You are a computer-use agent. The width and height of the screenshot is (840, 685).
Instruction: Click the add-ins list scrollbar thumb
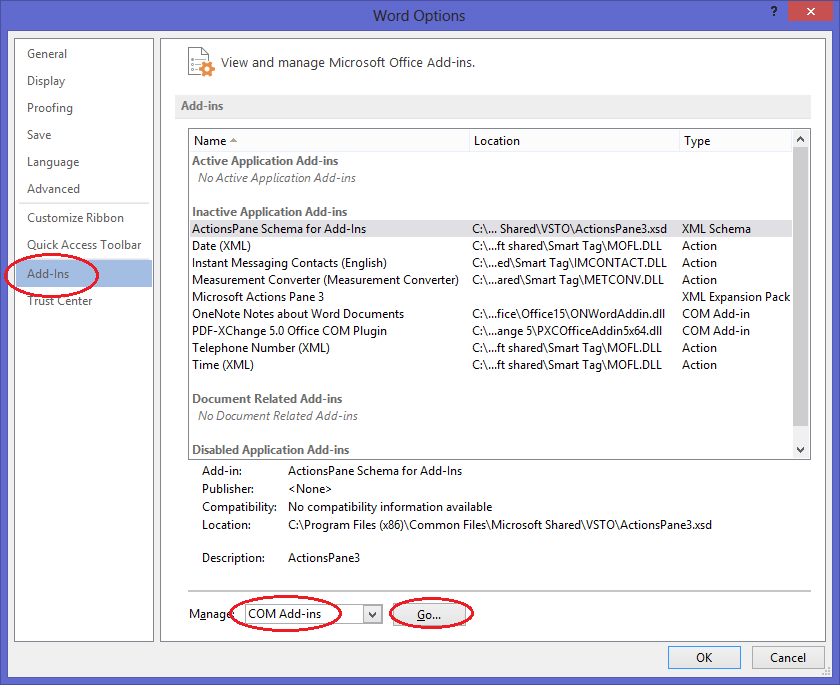pos(800,287)
